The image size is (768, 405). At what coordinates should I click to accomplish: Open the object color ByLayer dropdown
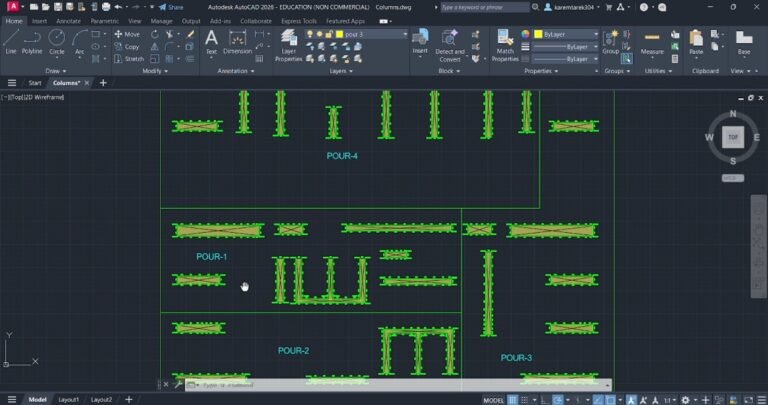pos(566,34)
